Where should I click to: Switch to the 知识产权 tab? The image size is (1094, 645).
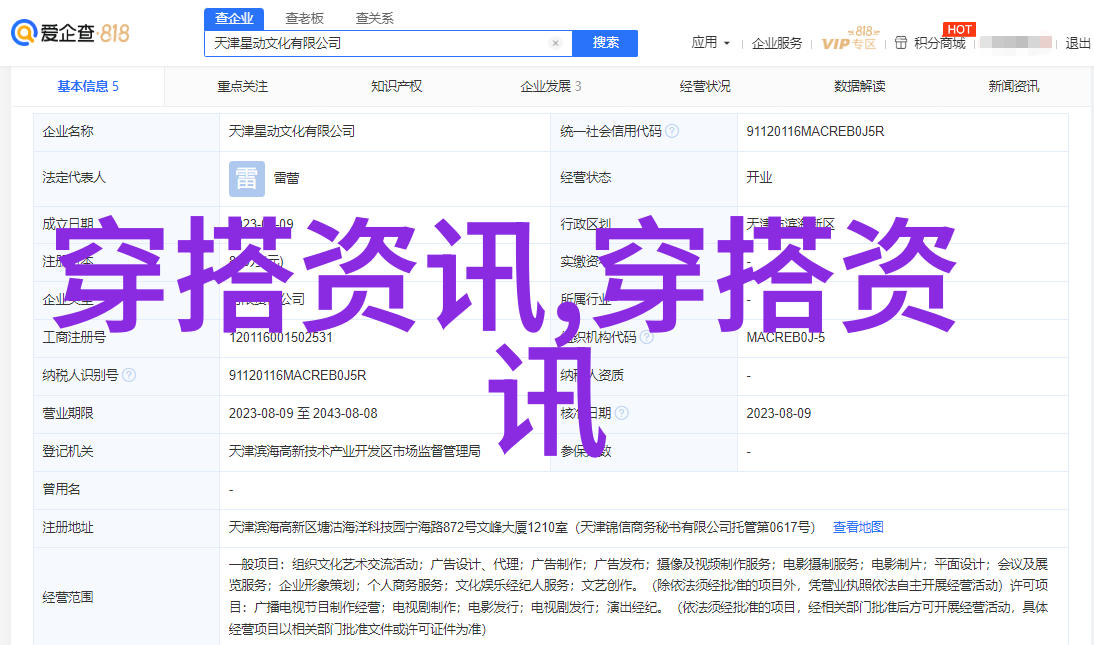coord(396,86)
